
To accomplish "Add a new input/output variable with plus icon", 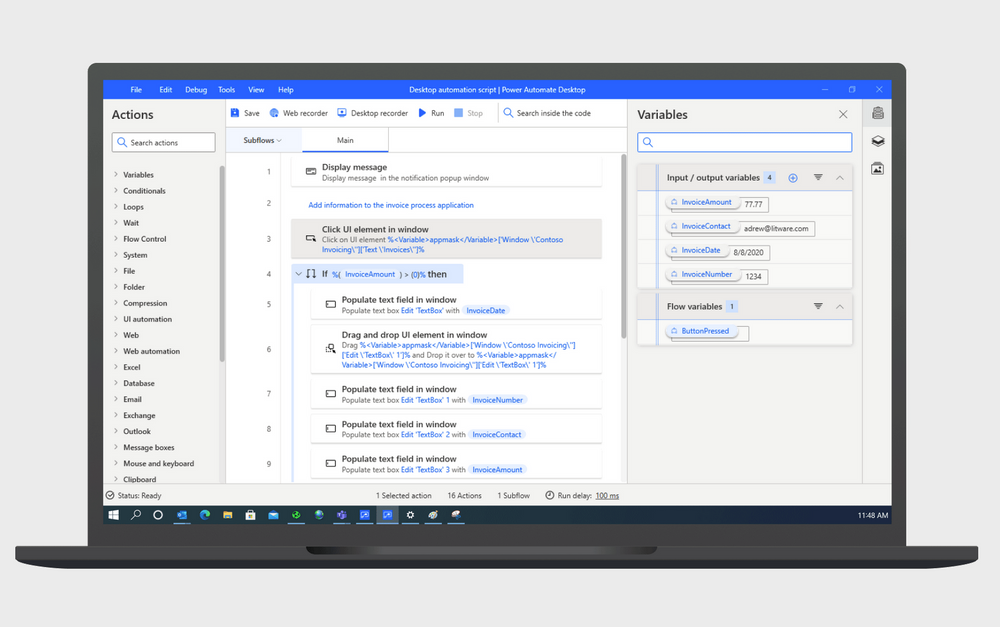I will (793, 178).
